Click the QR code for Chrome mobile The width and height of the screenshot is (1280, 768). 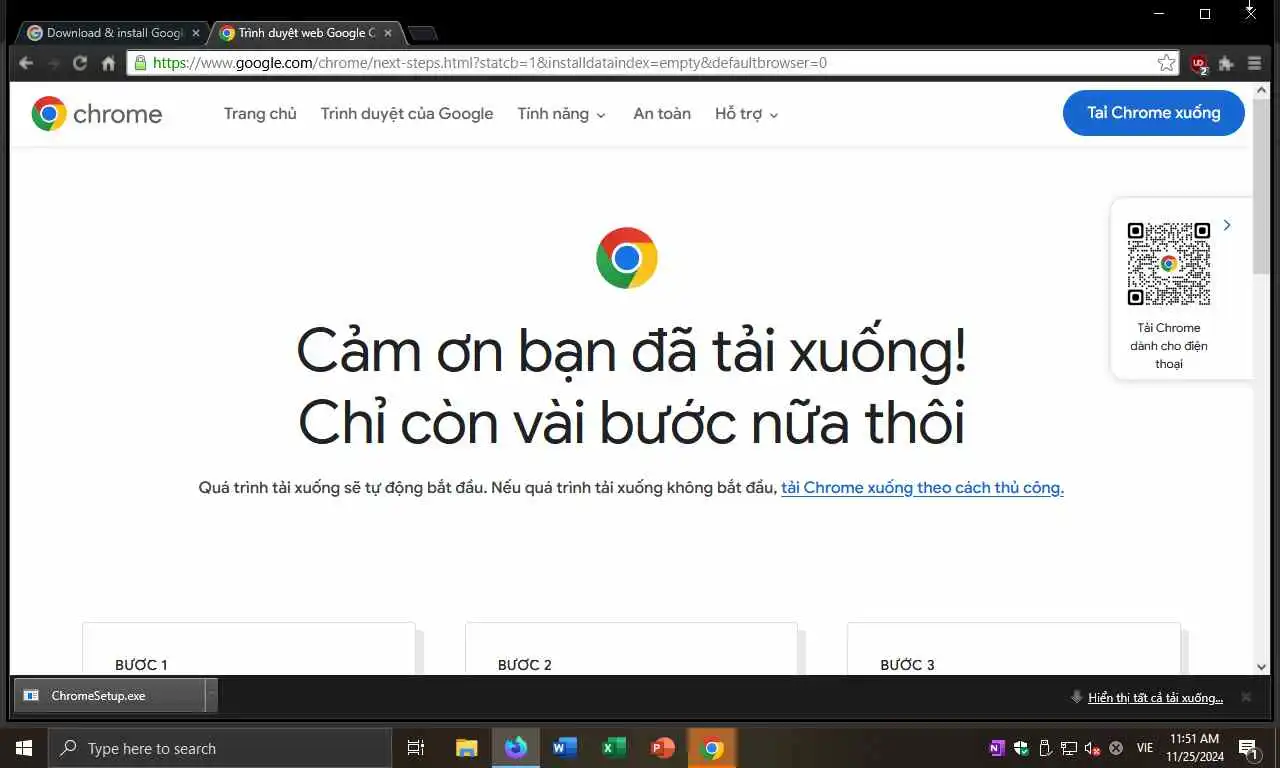tap(1169, 264)
